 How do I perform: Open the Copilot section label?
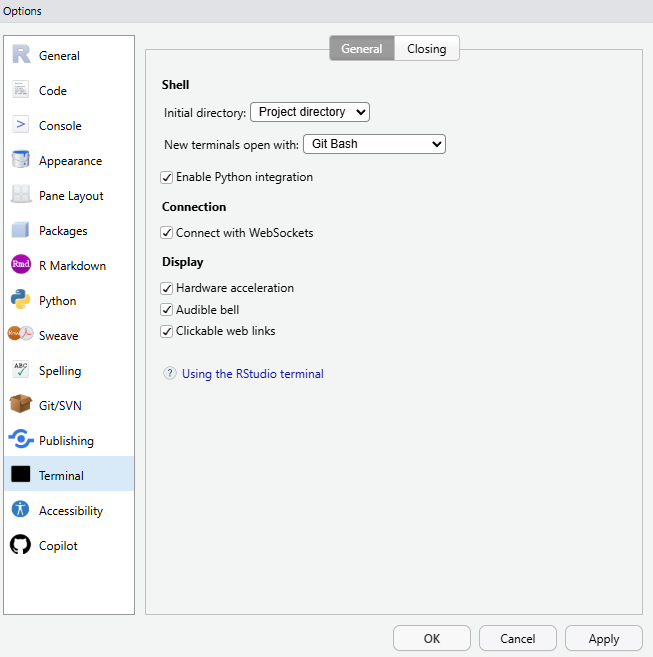tap(58, 546)
